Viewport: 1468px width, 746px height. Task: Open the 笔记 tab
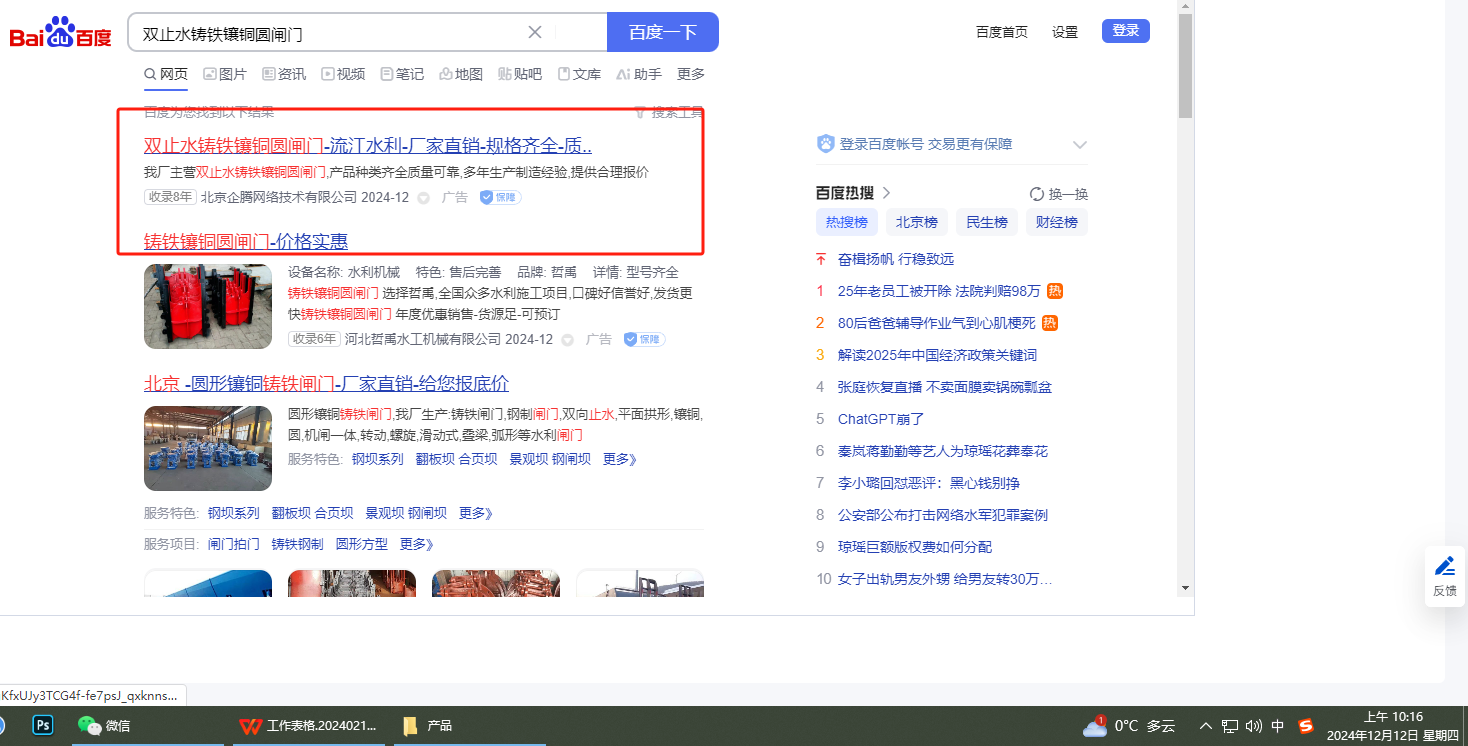(402, 74)
